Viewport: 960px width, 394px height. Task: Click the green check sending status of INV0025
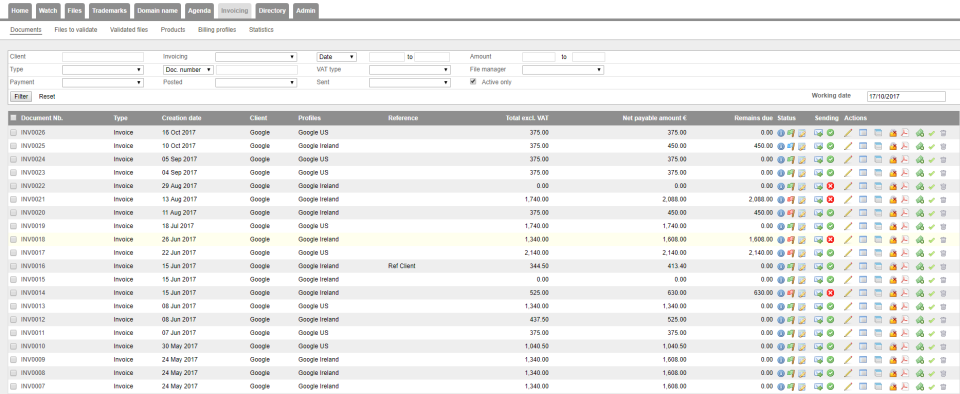click(x=830, y=146)
